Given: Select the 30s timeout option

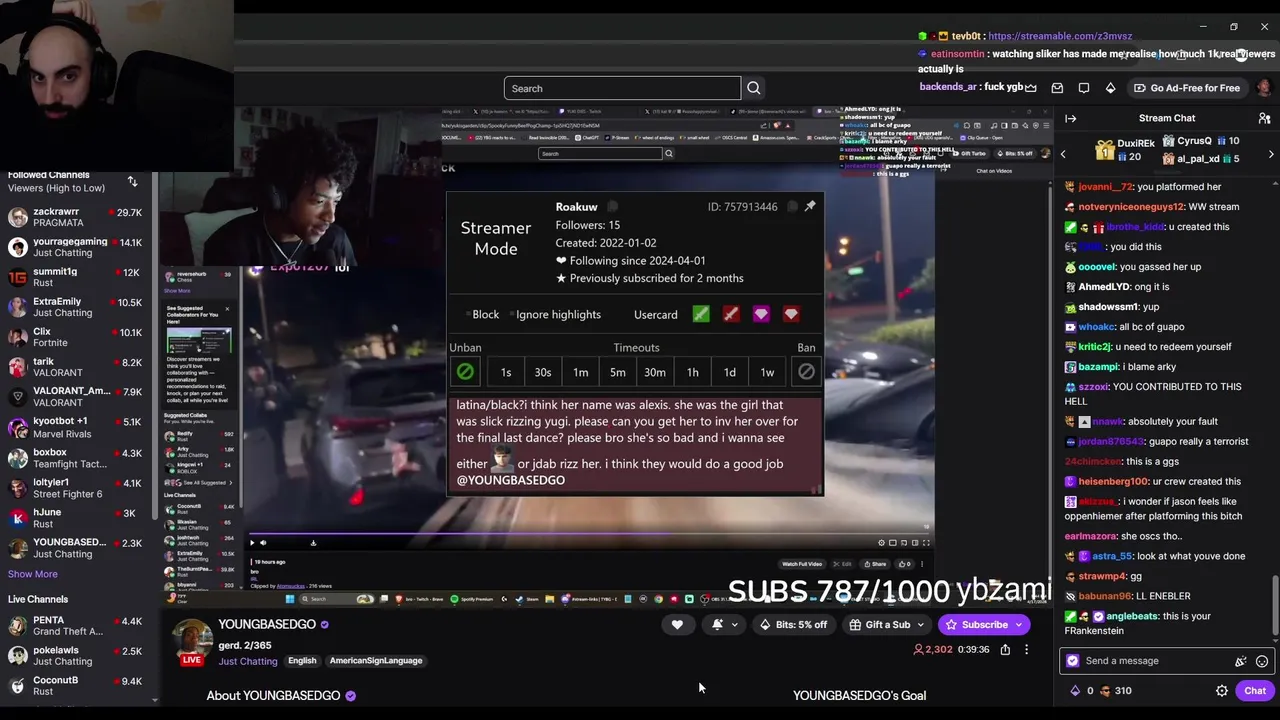Looking at the screenshot, I should 543,372.
